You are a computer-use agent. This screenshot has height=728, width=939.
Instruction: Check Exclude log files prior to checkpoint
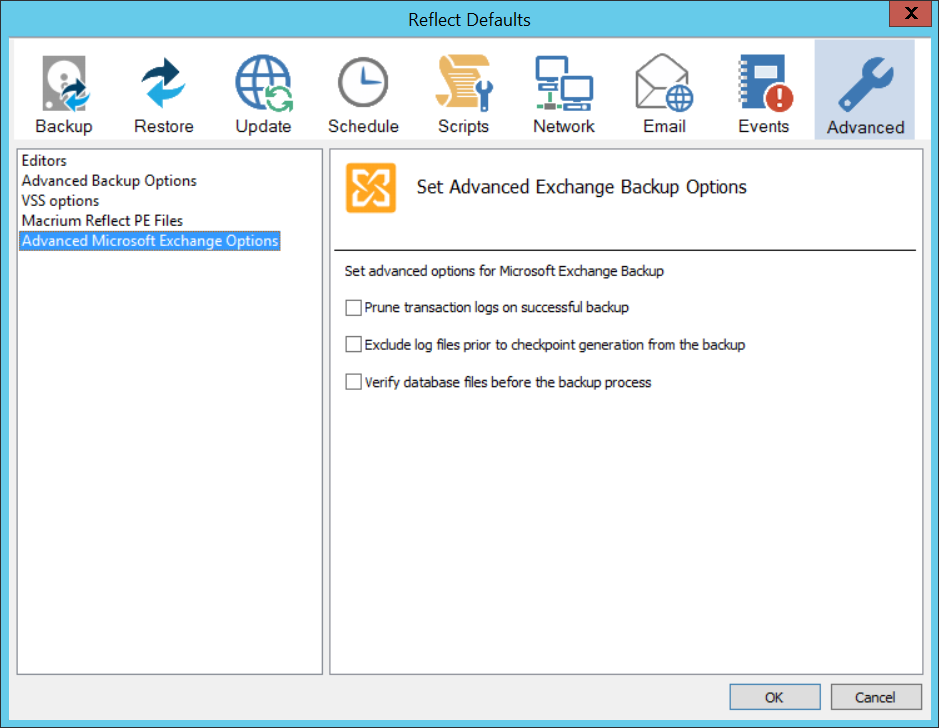[353, 345]
